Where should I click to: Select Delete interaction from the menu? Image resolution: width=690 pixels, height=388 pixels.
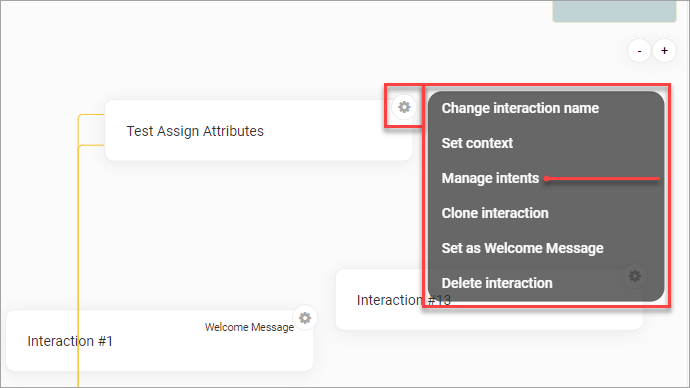(x=497, y=283)
